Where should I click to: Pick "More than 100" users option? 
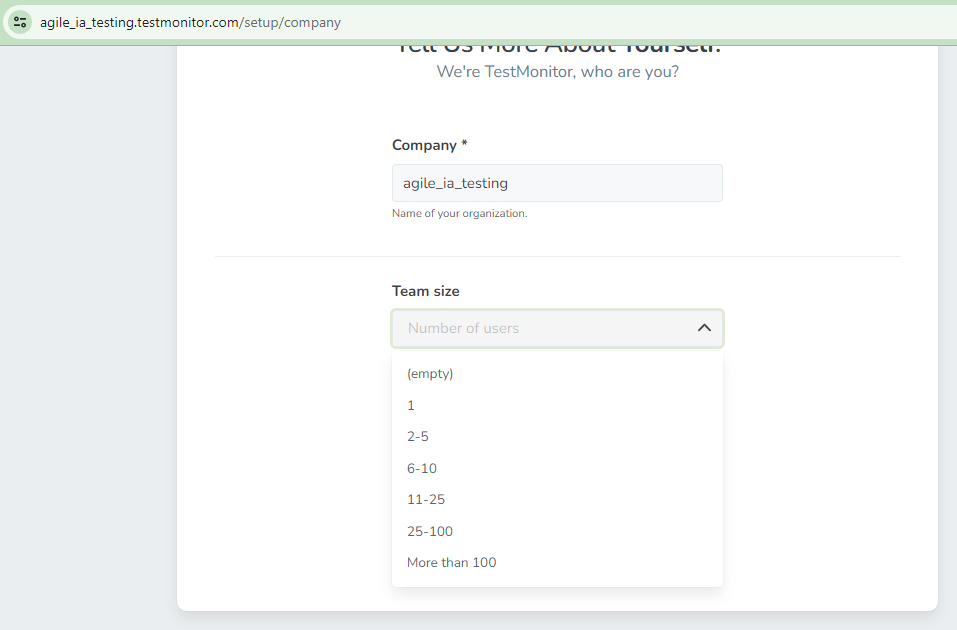click(557, 562)
